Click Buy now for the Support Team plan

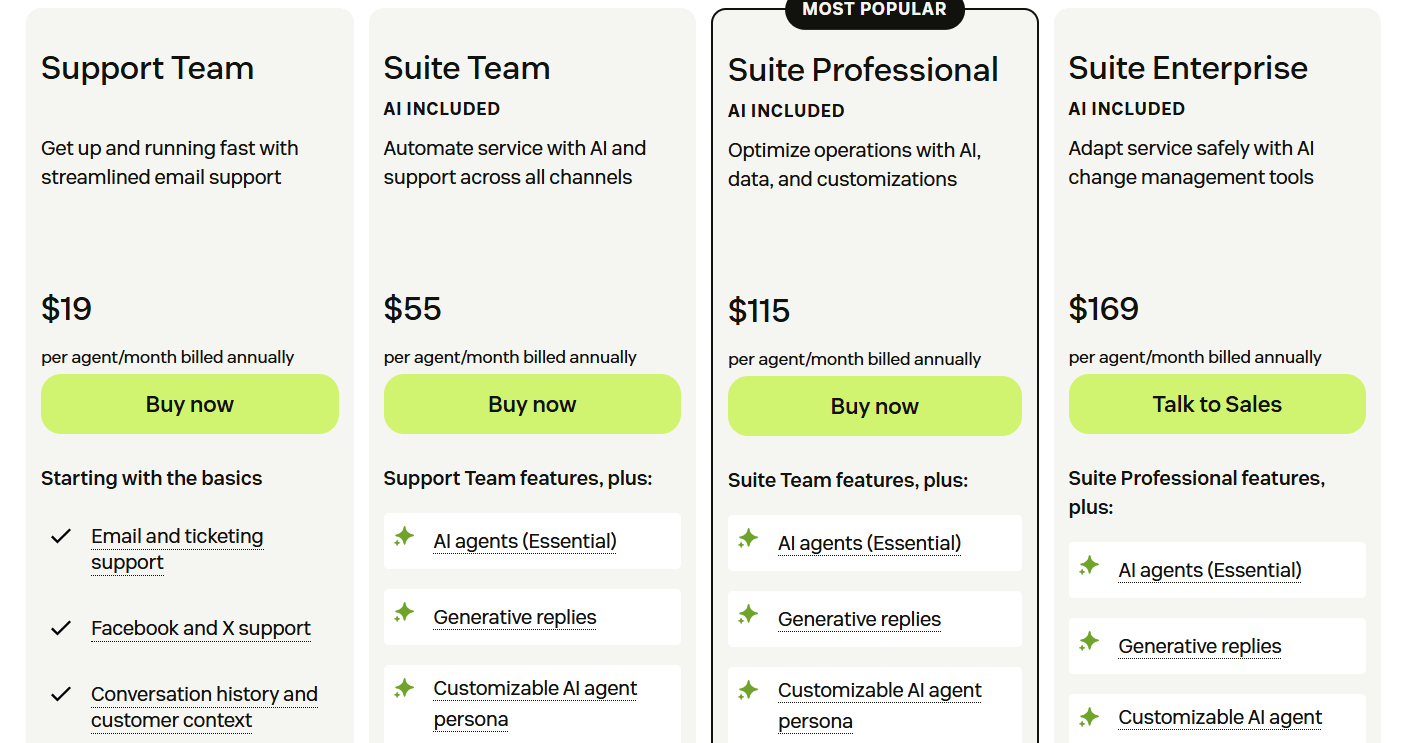[189, 404]
